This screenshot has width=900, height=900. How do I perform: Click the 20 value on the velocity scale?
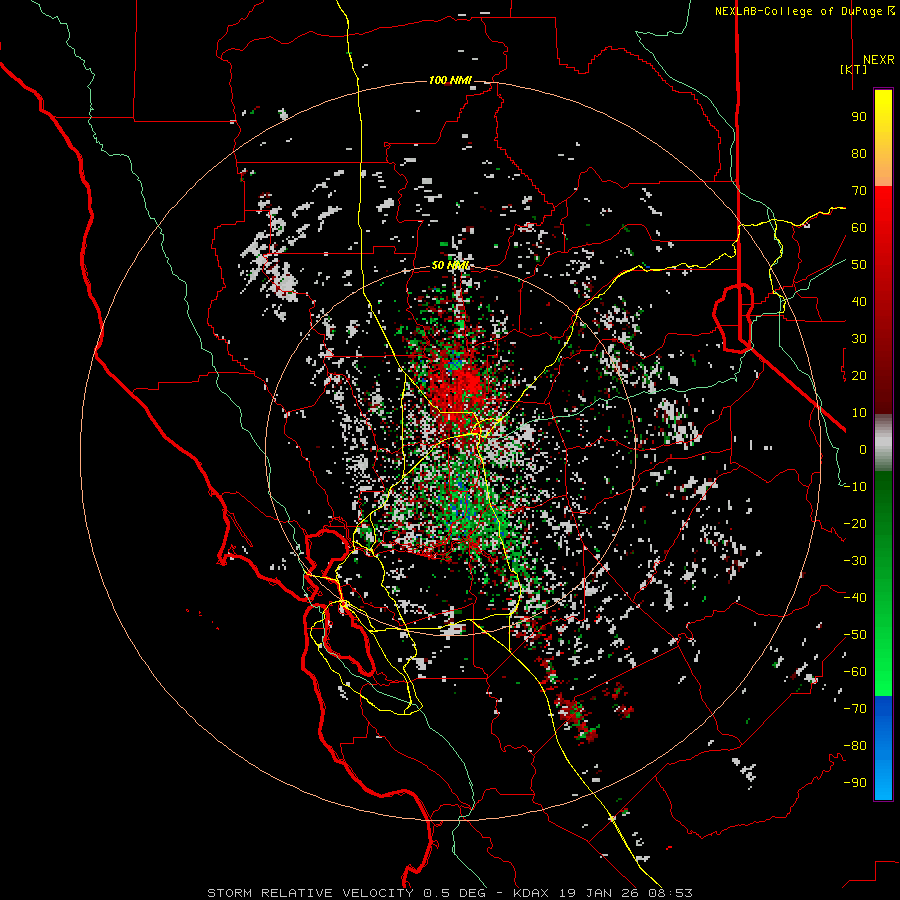(859, 376)
